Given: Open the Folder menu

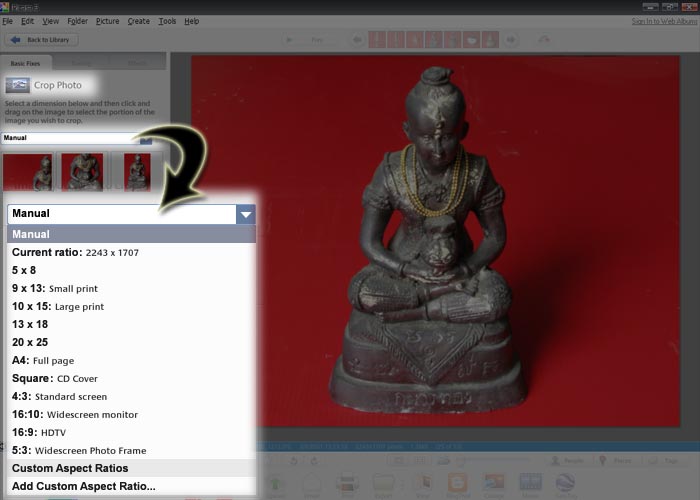Looking at the screenshot, I should pyautogui.click(x=78, y=21).
